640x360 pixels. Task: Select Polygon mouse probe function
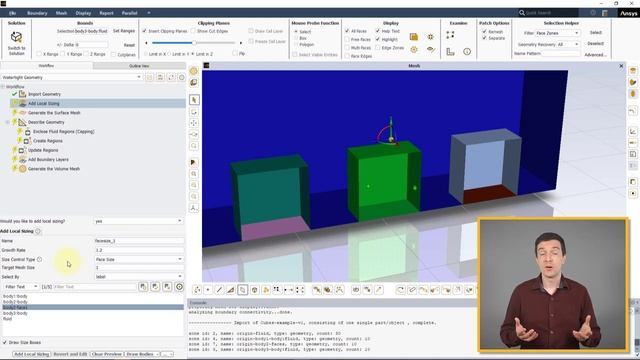pyautogui.click(x=296, y=44)
